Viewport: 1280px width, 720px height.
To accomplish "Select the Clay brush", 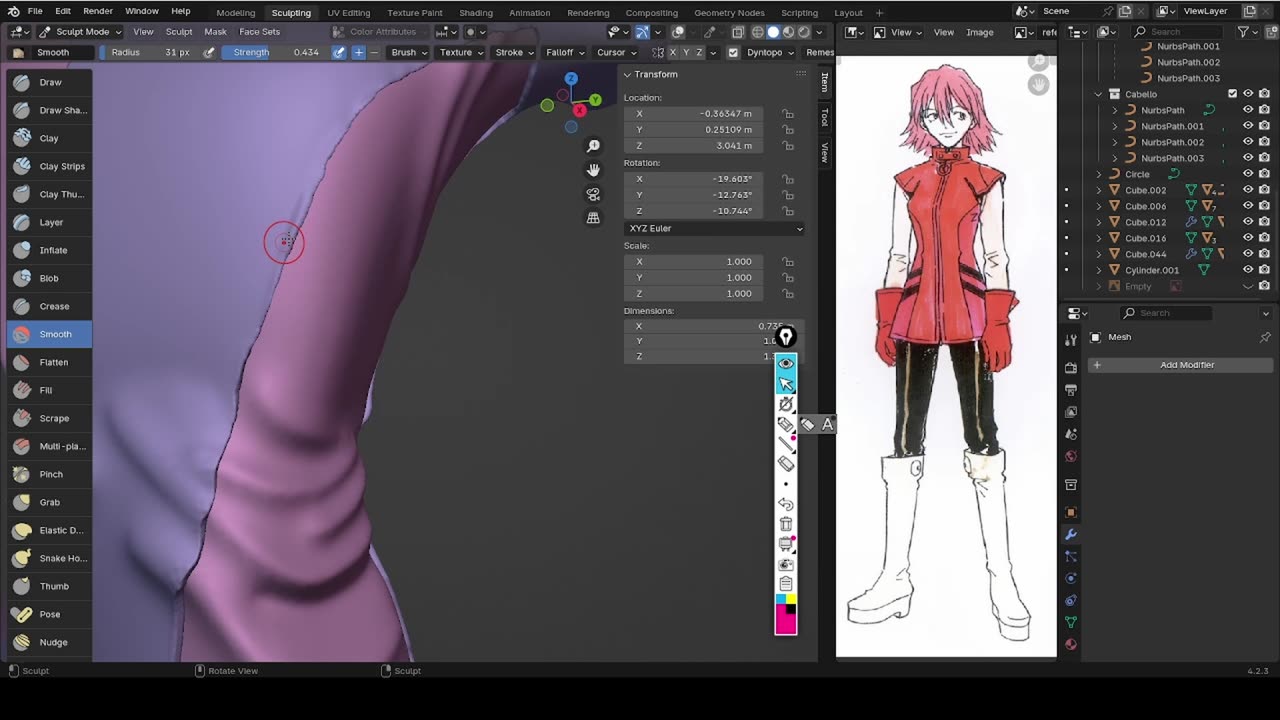I will (49, 138).
